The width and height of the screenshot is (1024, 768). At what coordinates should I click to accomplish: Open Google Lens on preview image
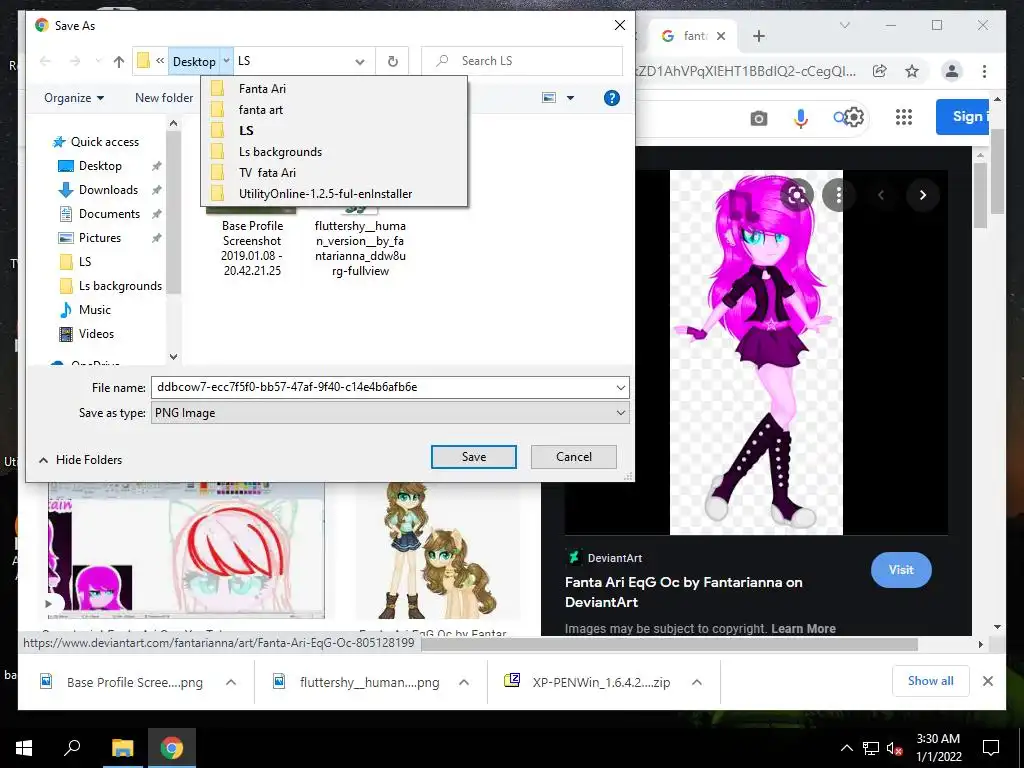797,195
